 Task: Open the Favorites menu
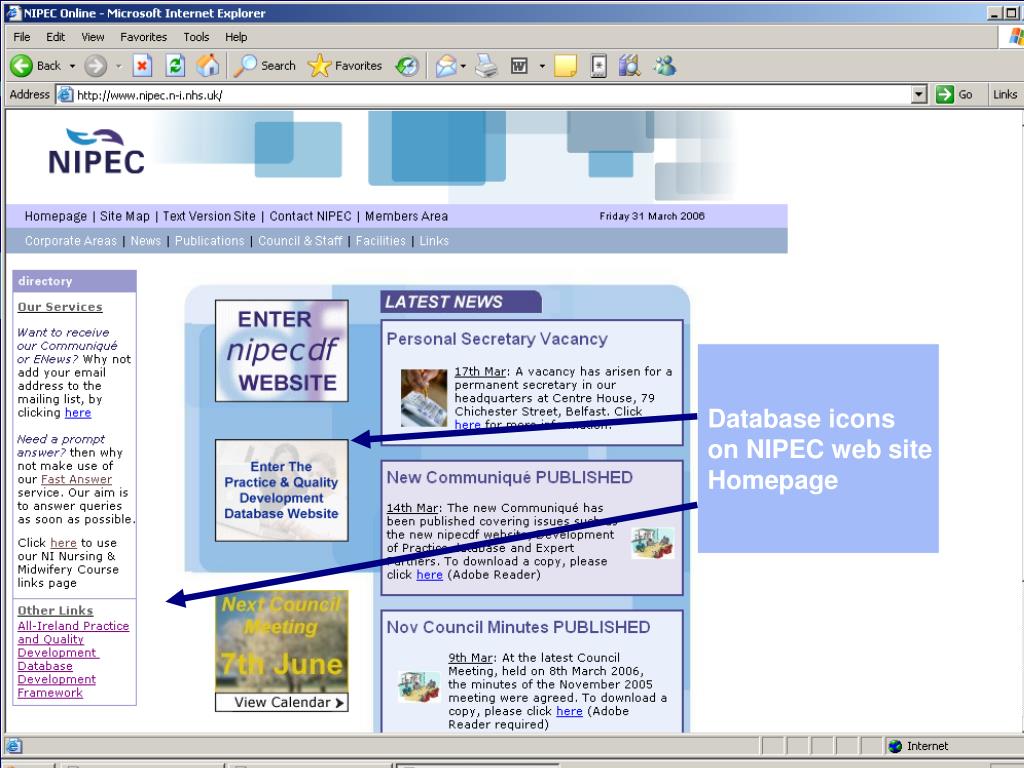click(144, 37)
